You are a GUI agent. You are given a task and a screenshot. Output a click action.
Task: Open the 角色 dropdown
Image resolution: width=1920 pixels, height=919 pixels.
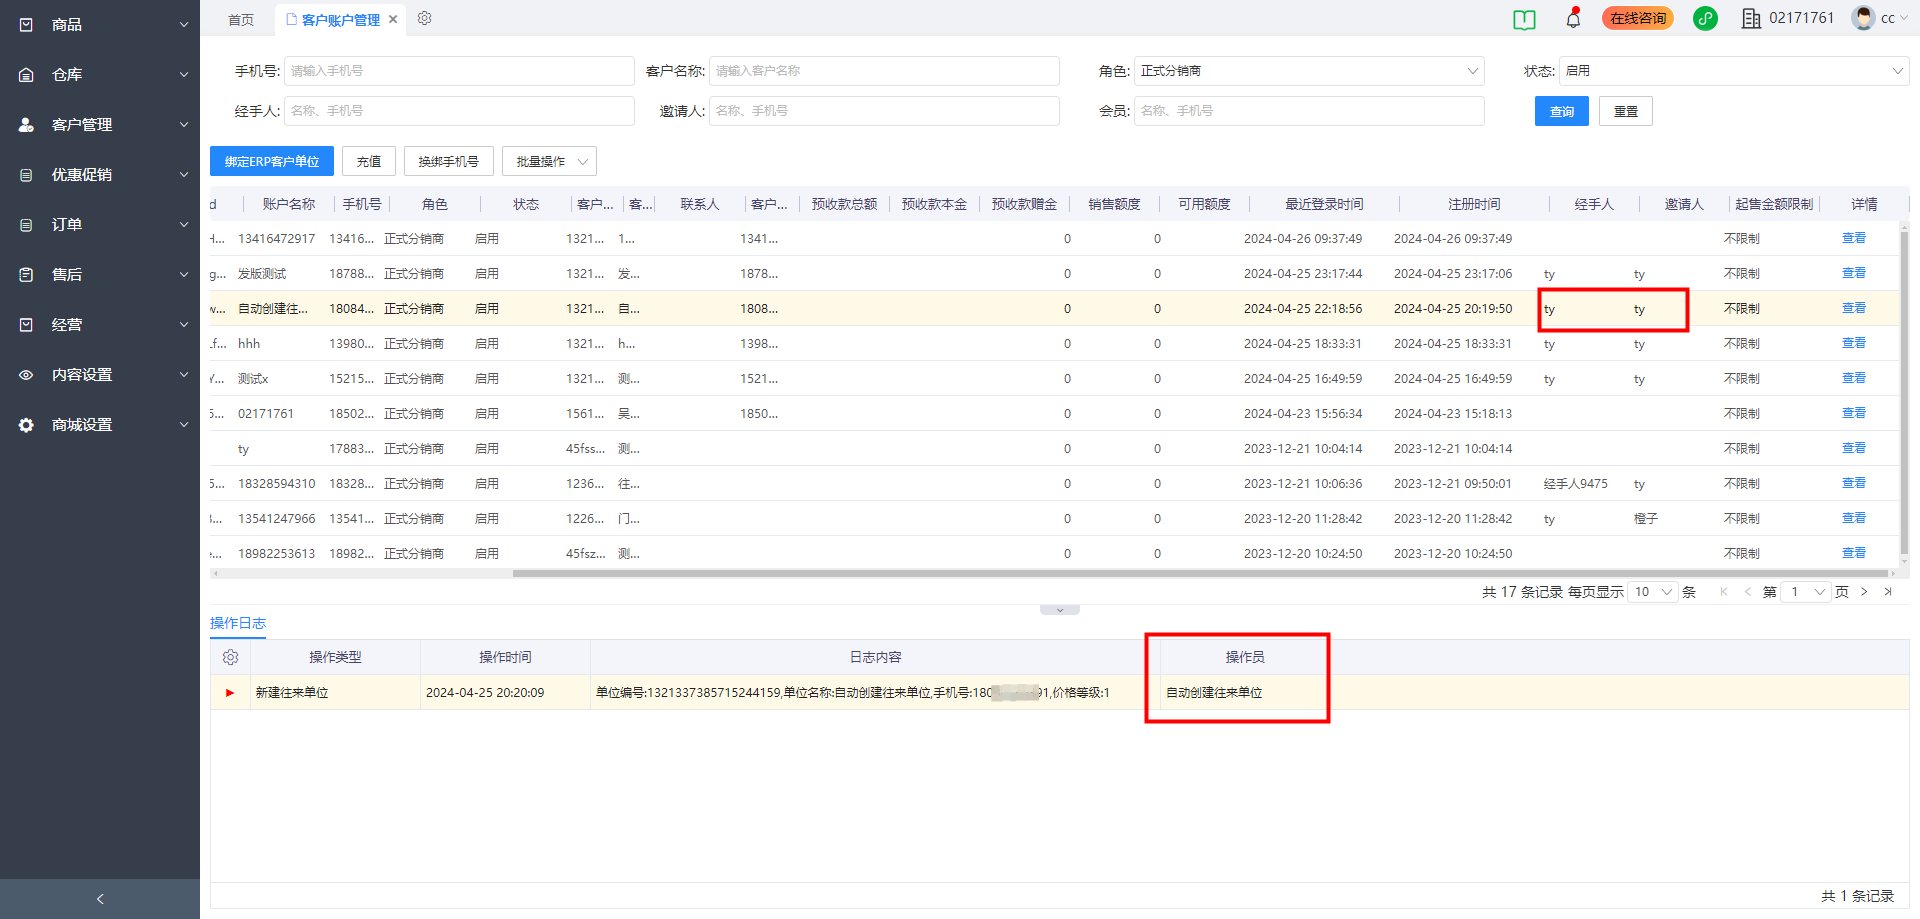[x=1309, y=71]
